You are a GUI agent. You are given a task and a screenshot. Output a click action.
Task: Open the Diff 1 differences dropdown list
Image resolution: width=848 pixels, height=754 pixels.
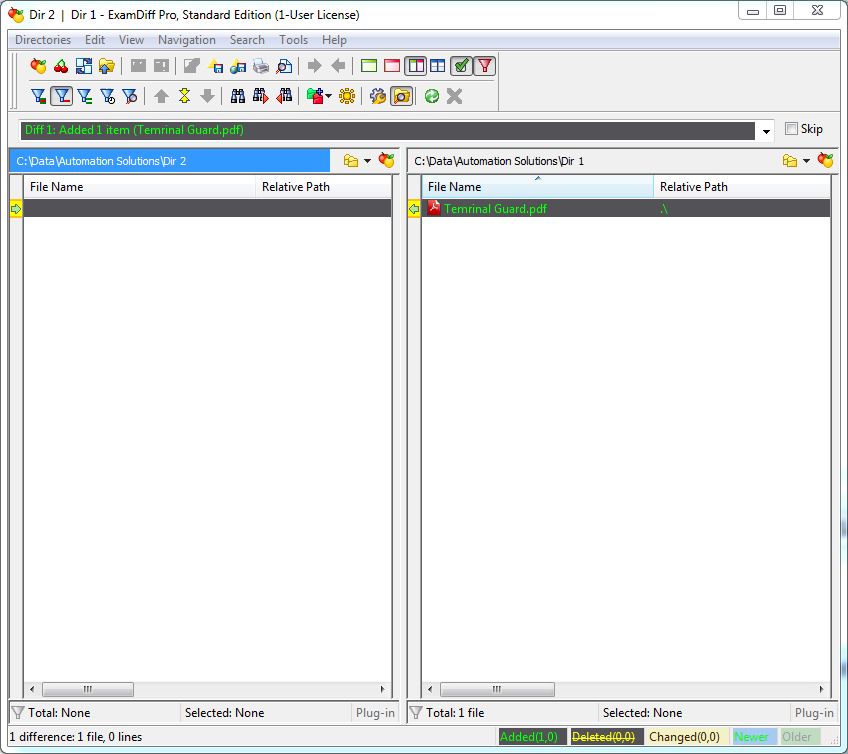[766, 131]
